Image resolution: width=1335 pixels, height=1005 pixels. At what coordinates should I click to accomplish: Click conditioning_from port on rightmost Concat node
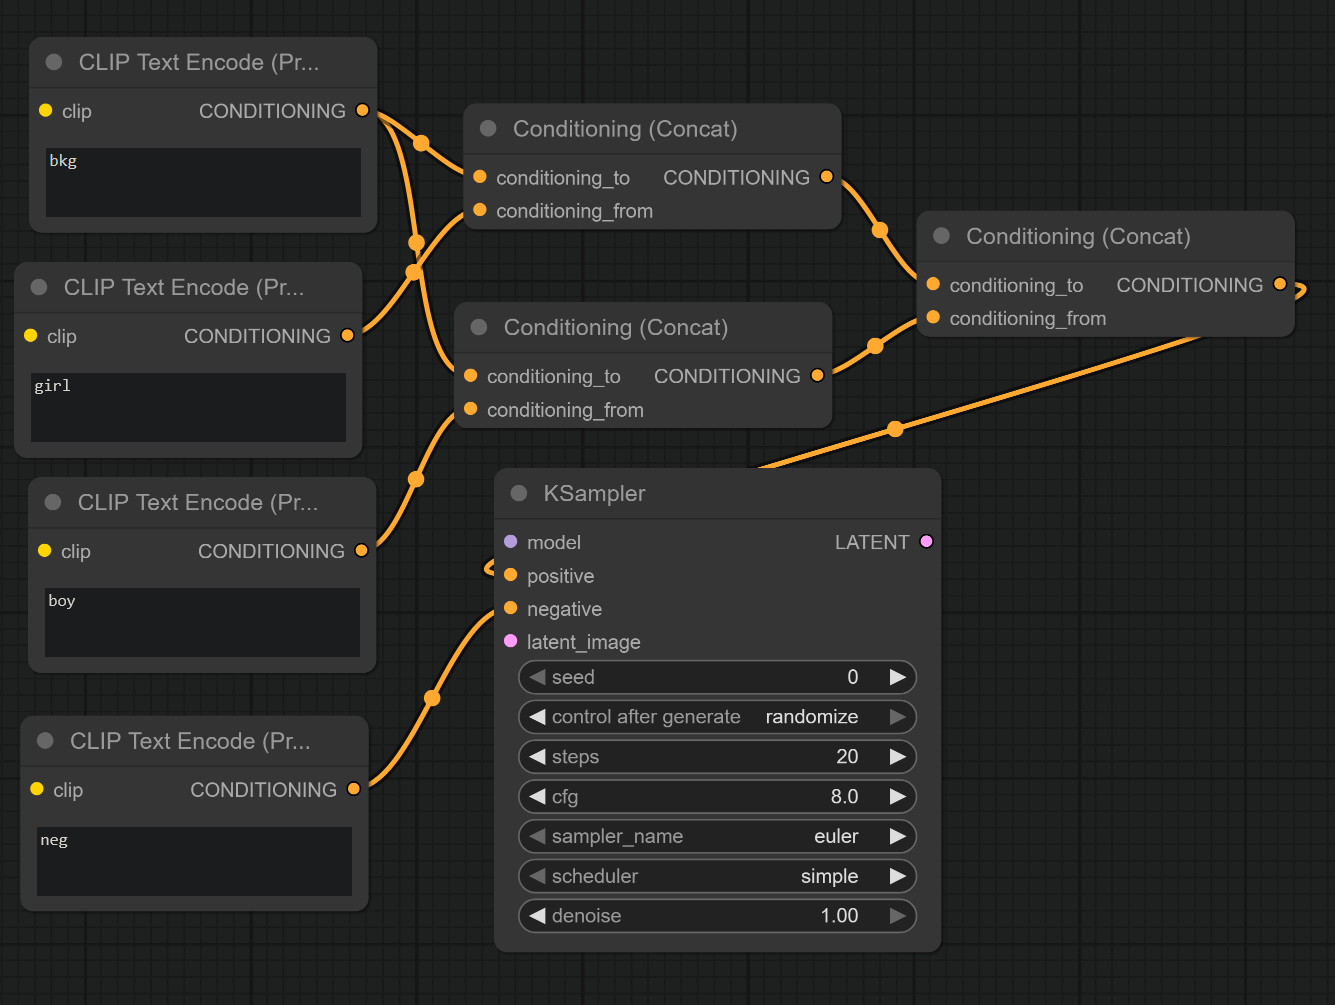pyautogui.click(x=932, y=317)
